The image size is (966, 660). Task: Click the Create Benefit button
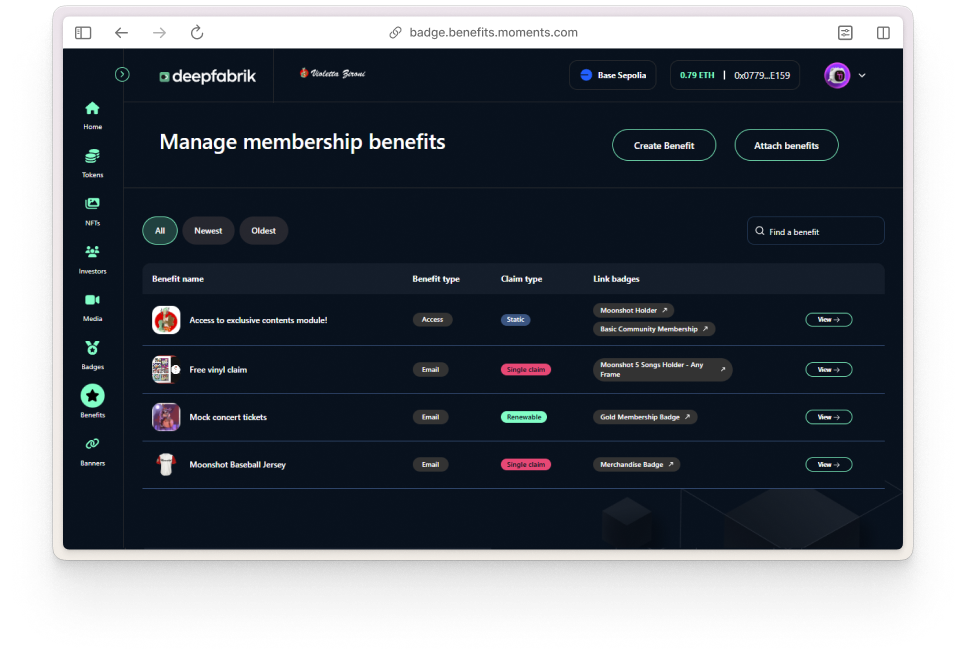point(664,145)
